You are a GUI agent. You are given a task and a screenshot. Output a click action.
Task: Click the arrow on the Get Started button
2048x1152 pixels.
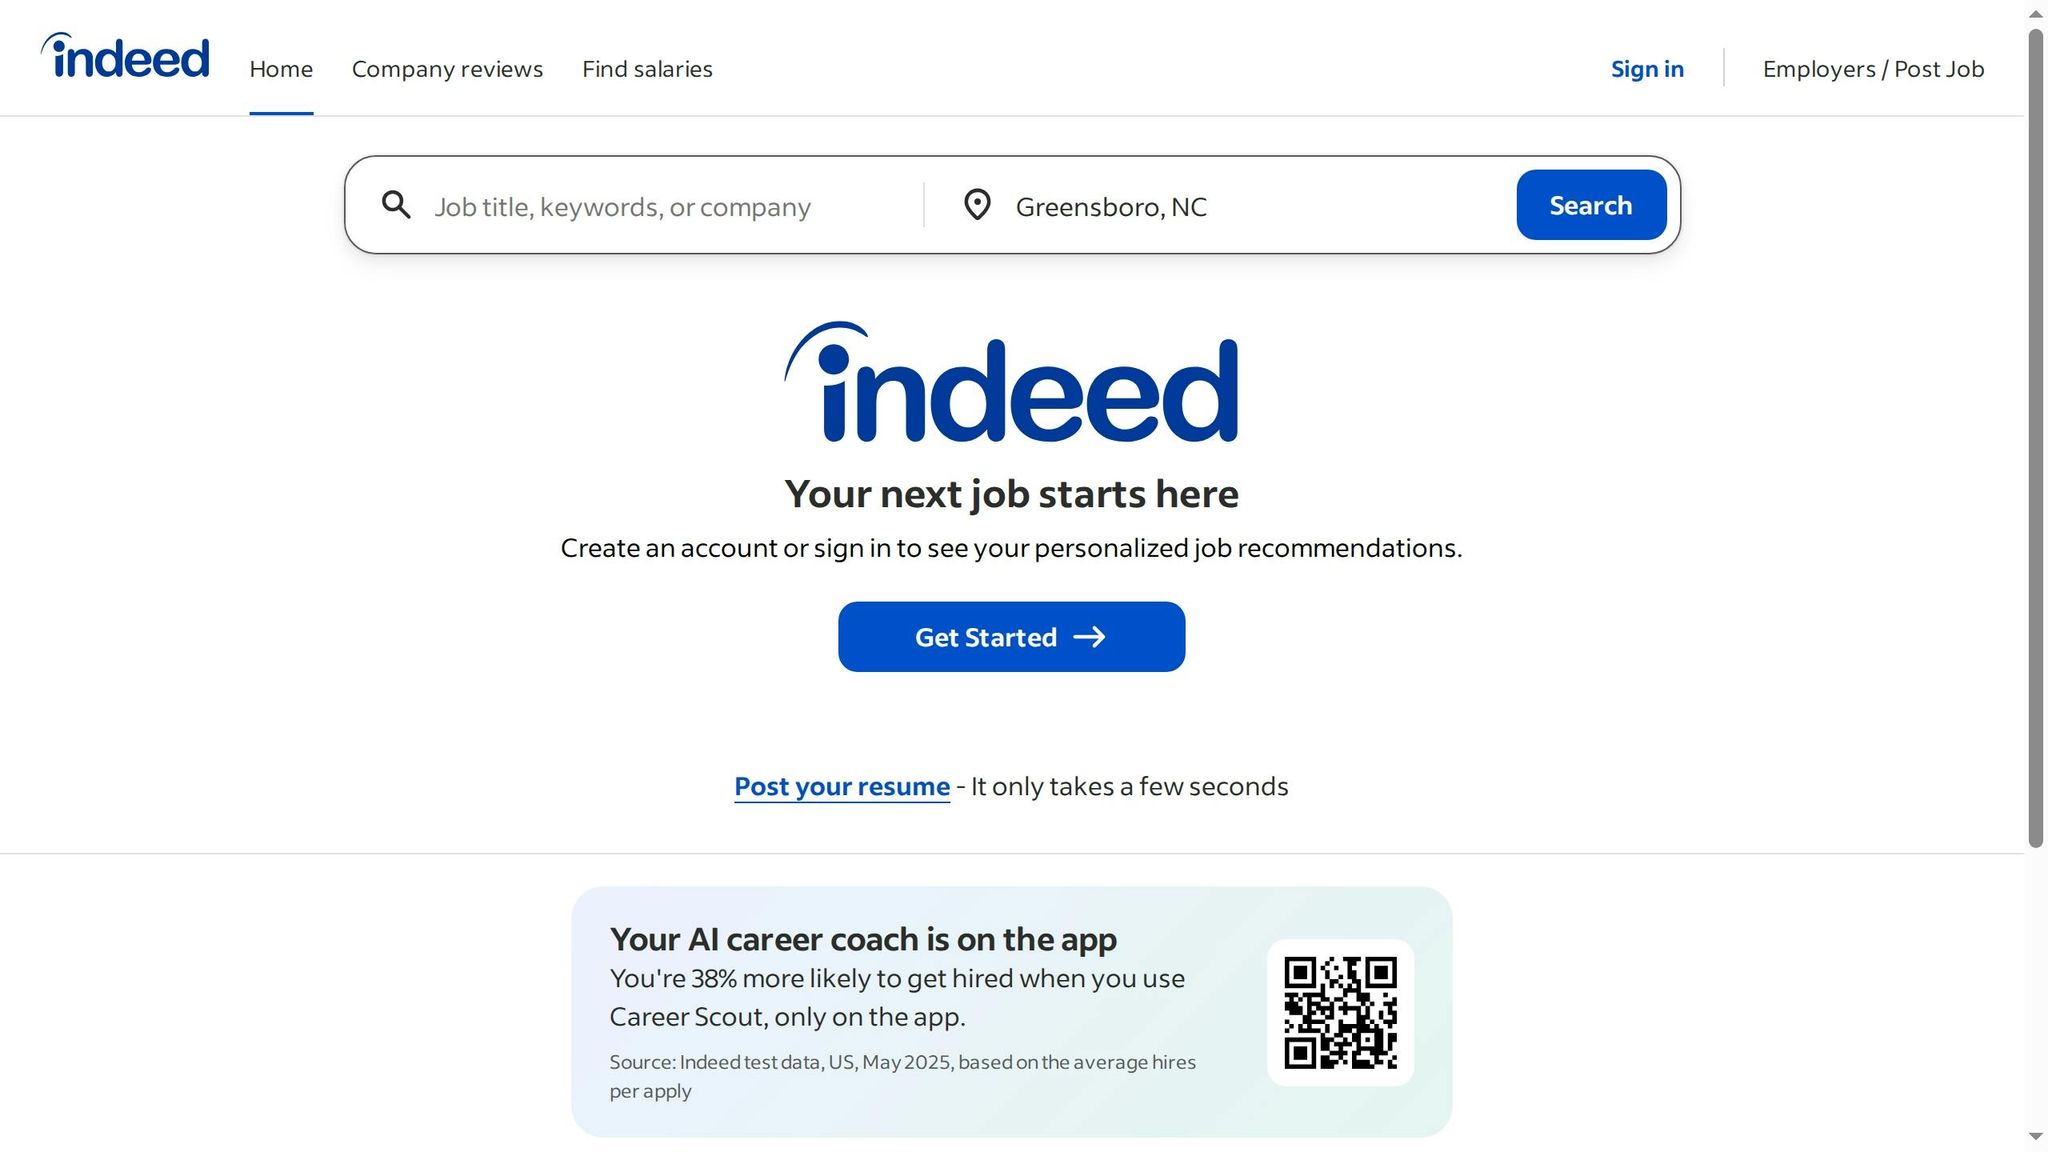point(1089,637)
